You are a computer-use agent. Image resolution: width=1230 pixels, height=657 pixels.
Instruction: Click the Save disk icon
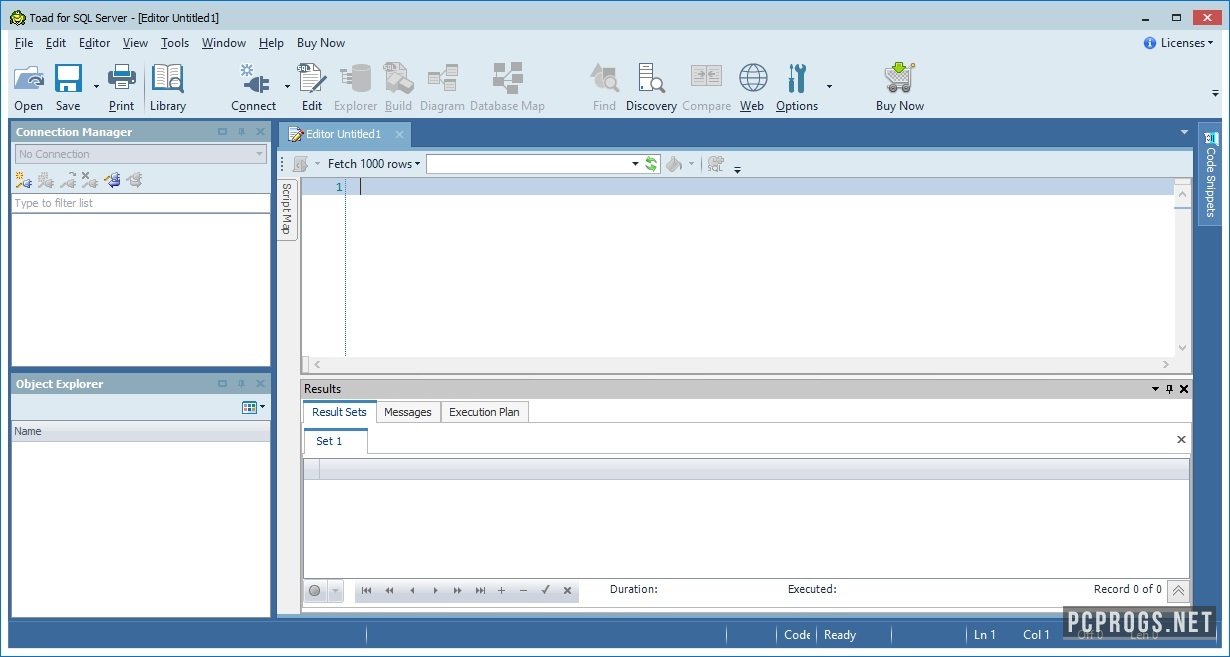68,79
